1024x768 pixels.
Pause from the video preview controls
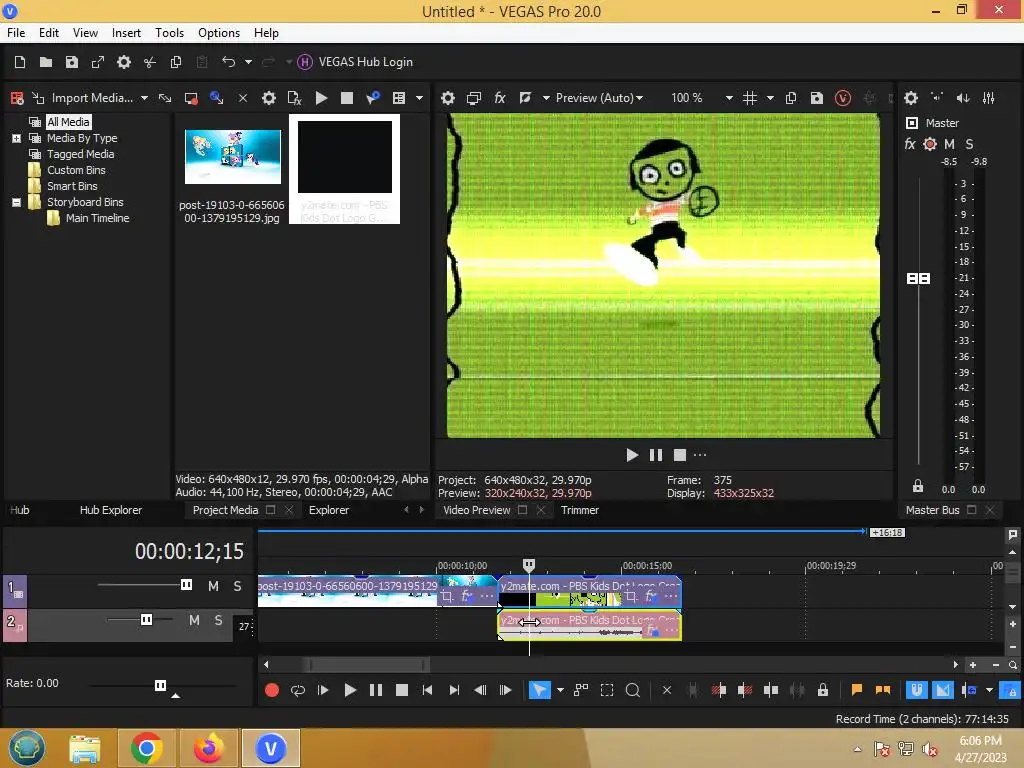[656, 455]
